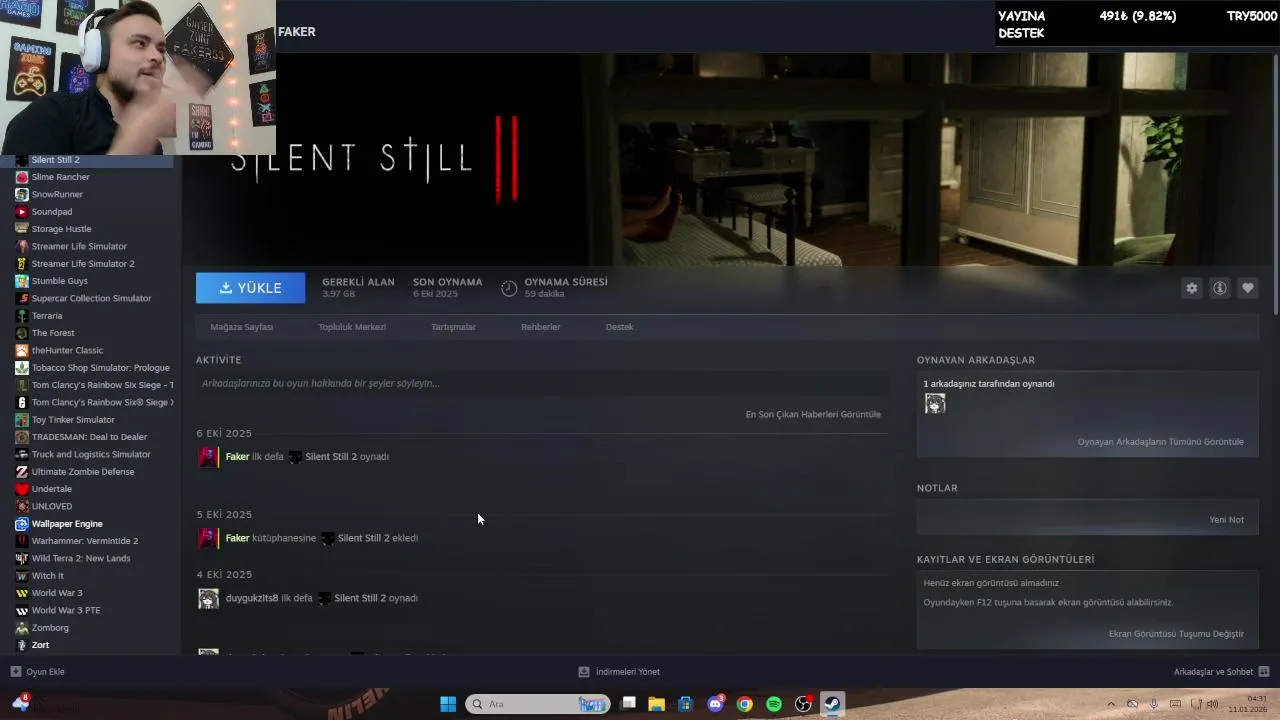Select Storage Hustle in library list

61,229
